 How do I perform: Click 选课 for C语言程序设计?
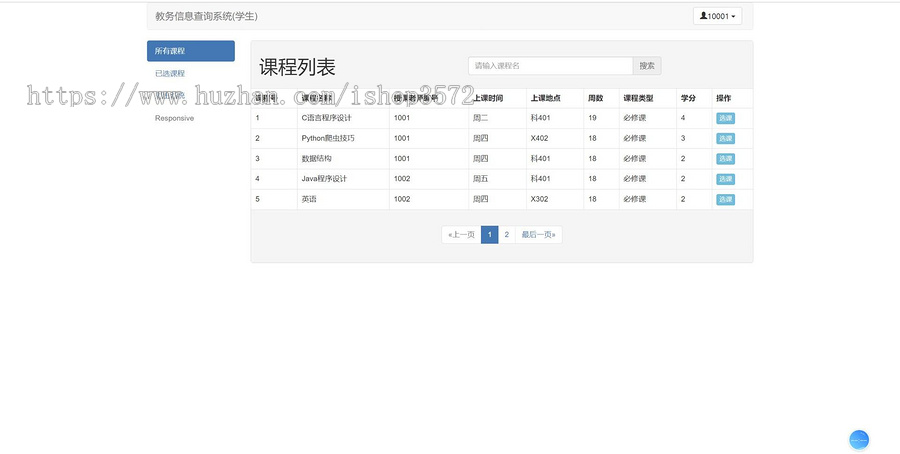pyautogui.click(x=726, y=118)
